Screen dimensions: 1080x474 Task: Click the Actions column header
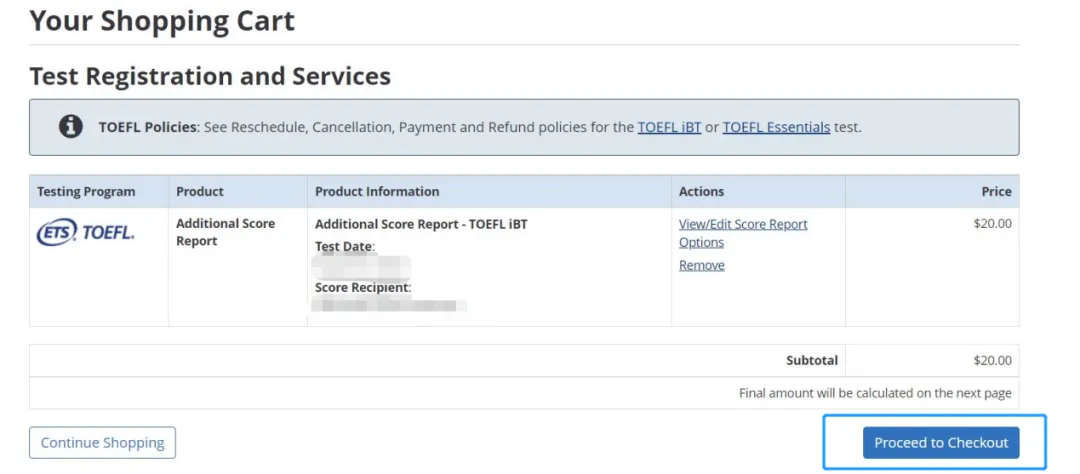(x=701, y=191)
